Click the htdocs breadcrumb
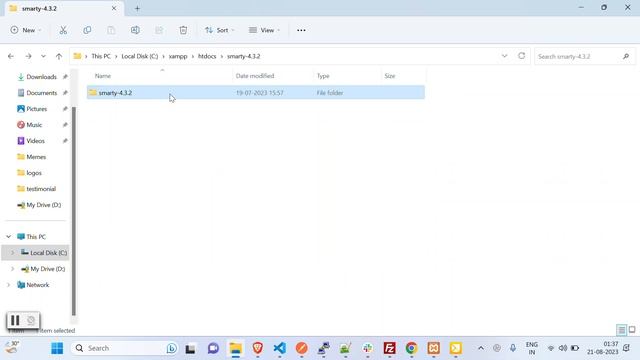 (x=207, y=56)
